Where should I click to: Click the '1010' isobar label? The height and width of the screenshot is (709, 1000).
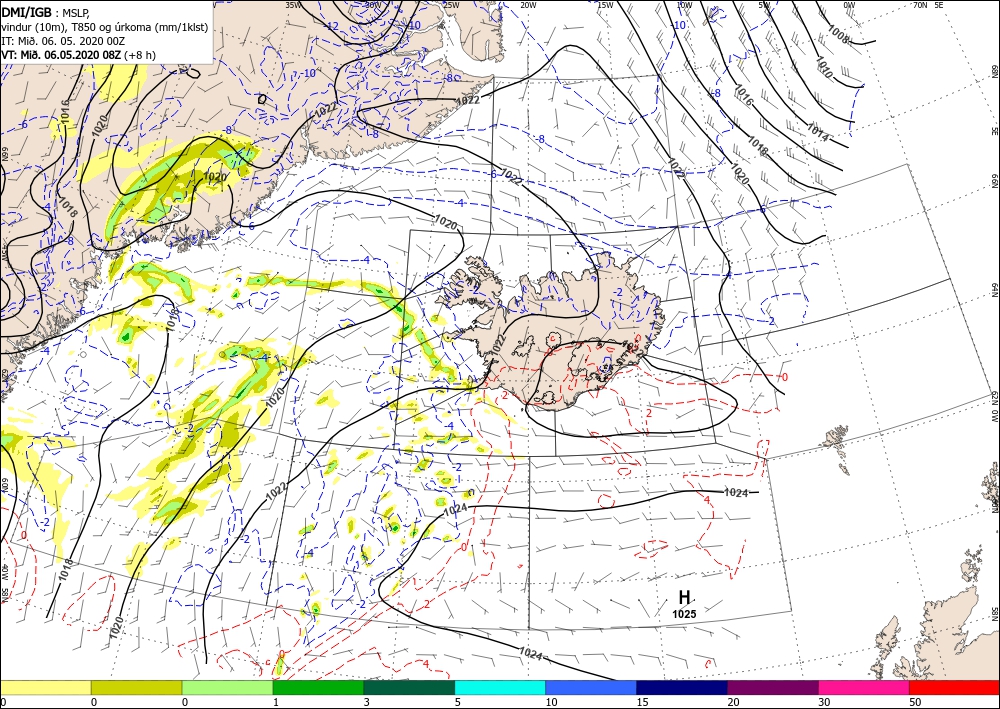[x=823, y=66]
